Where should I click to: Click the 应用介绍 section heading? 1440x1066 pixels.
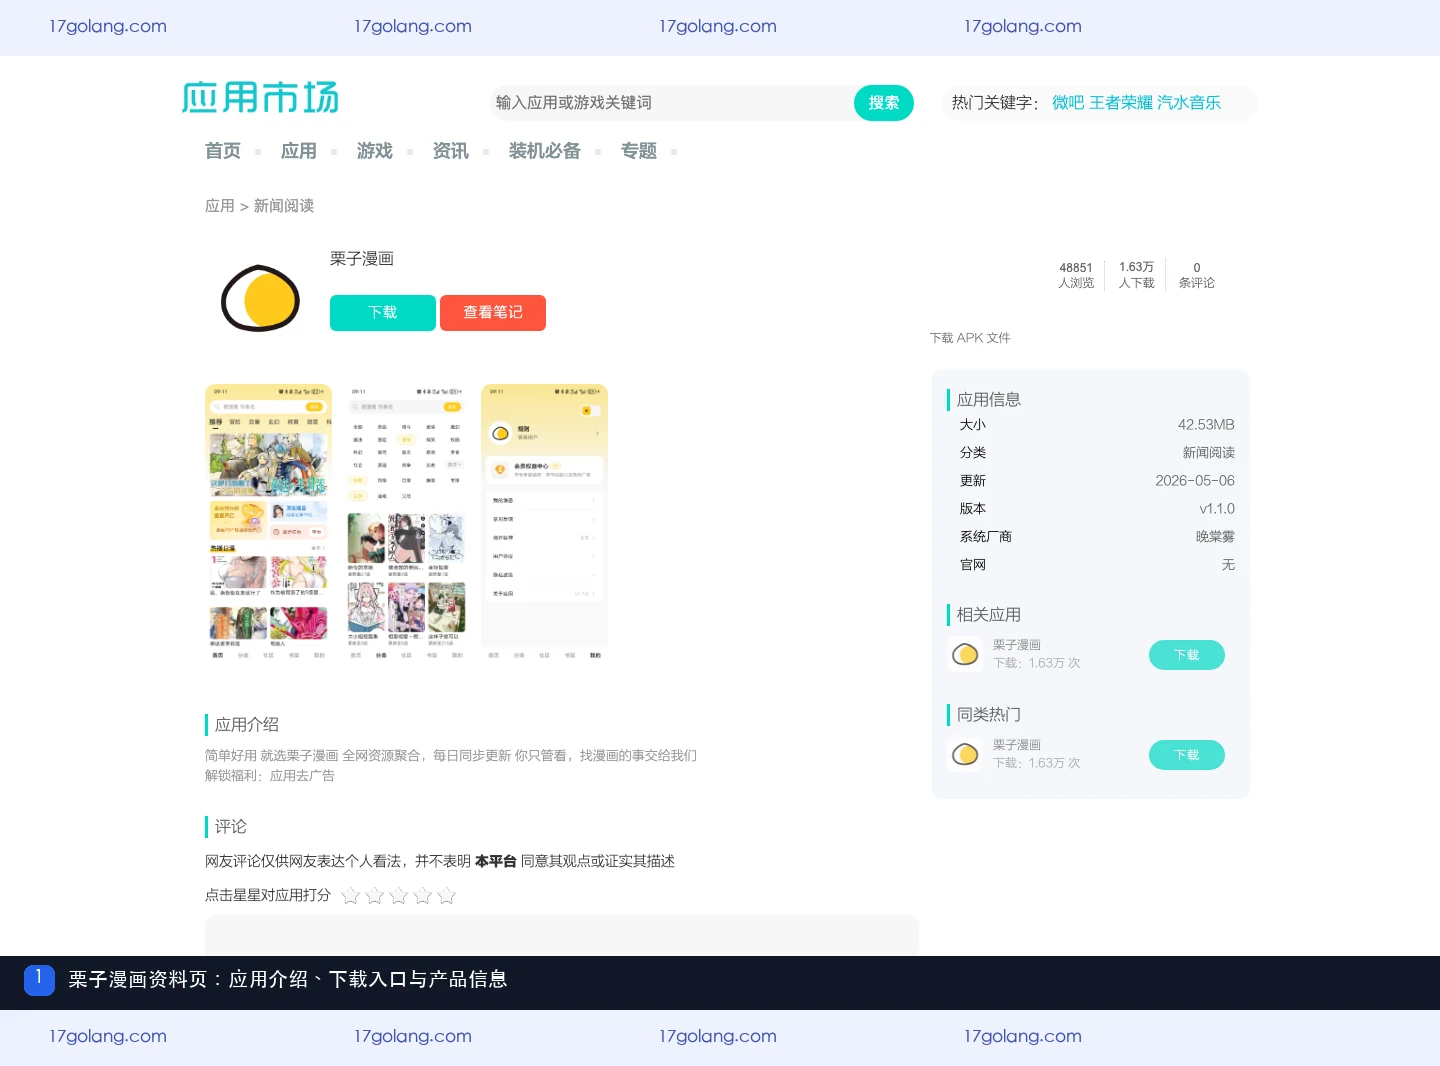click(247, 725)
